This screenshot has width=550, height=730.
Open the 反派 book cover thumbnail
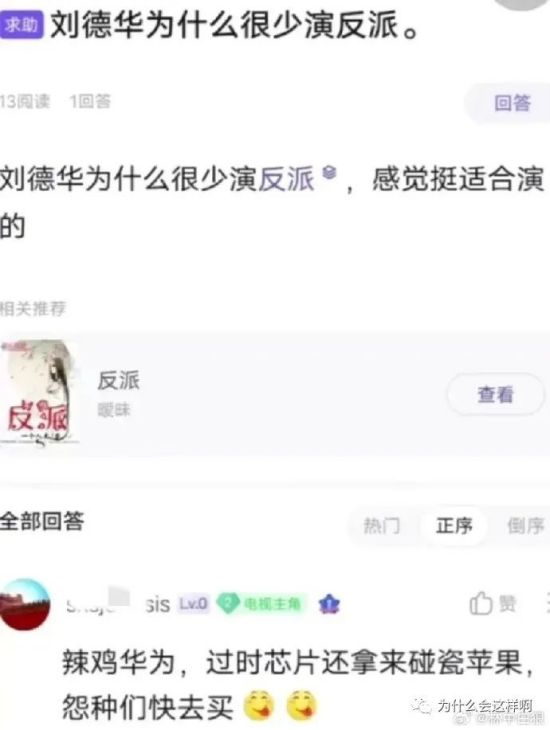[x=39, y=393]
